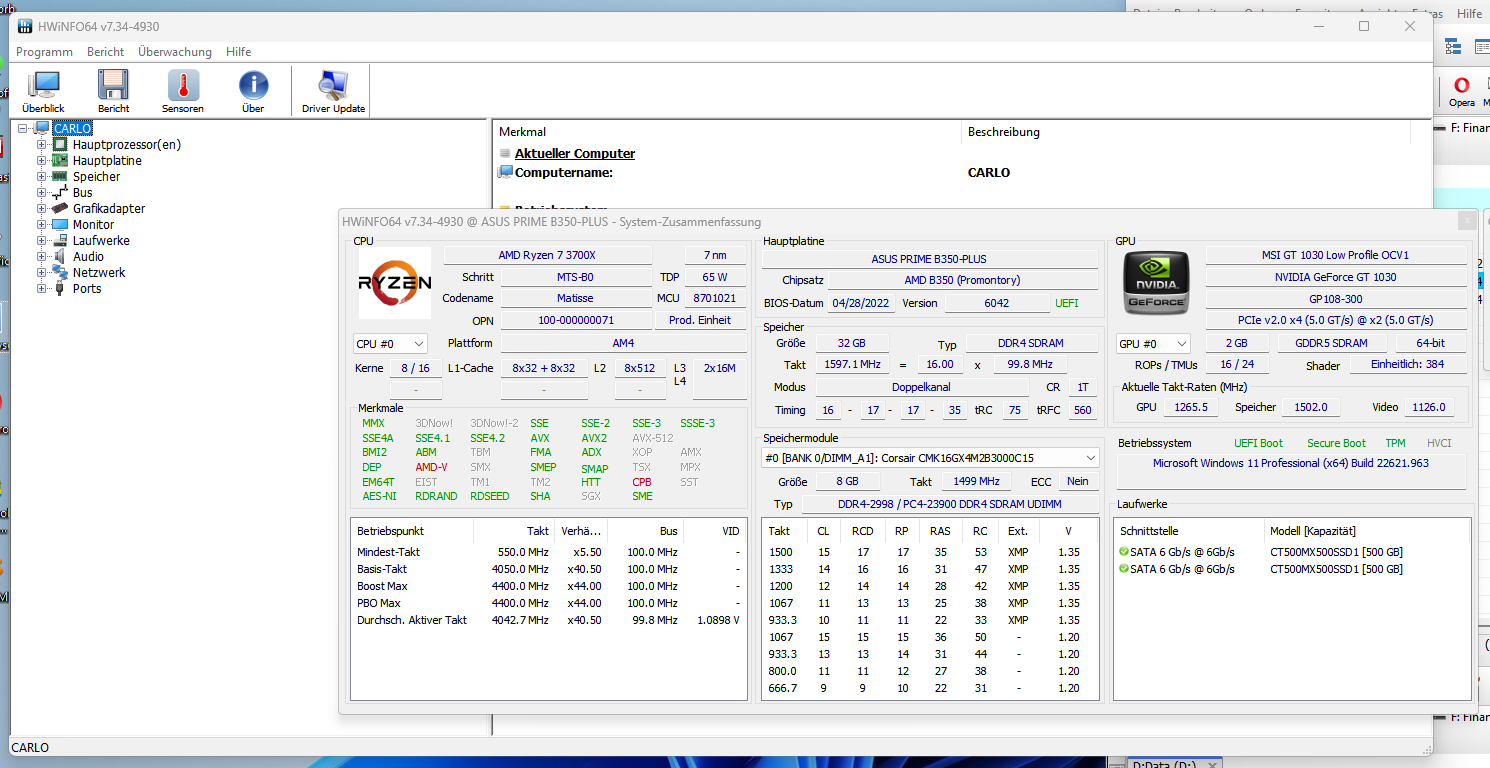
Task: Expand the Bus tree node
Action: point(42,193)
